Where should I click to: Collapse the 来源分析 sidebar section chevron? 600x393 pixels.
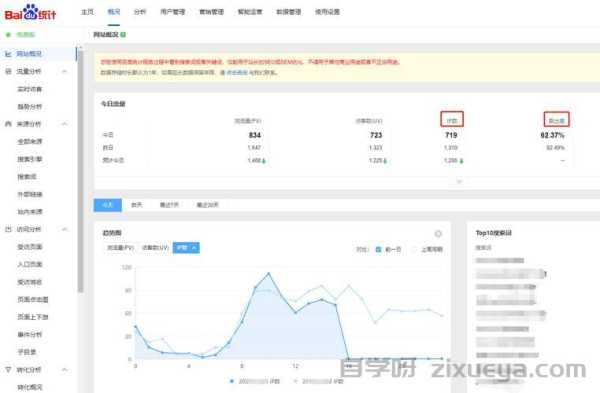tap(65, 124)
